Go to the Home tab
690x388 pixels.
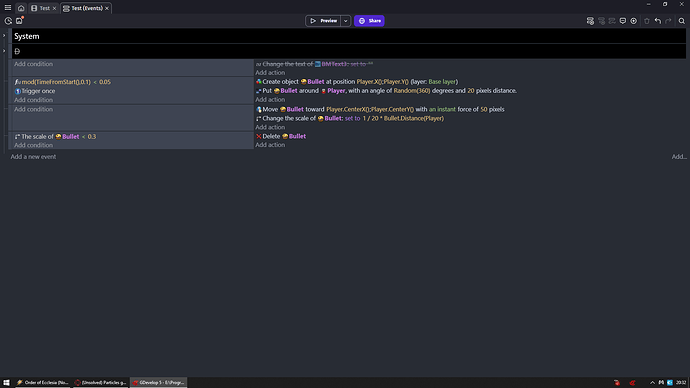(x=21, y=8)
